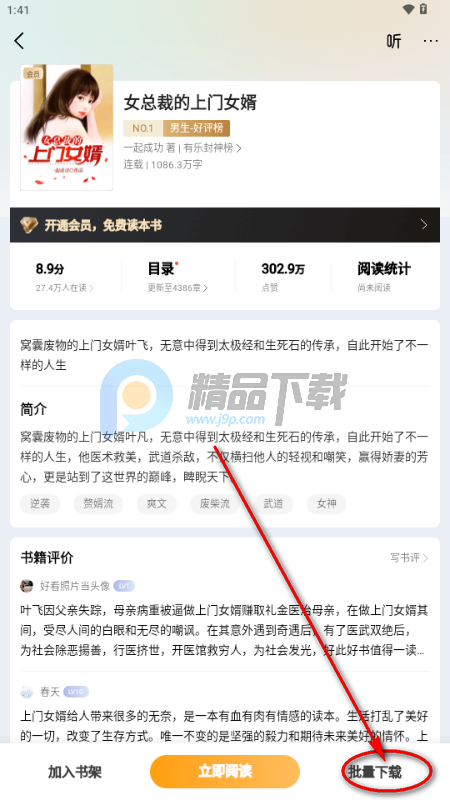Screen dimensions: 450x800
Task: Tap the gold diamond membership icon
Action: coord(29,224)
